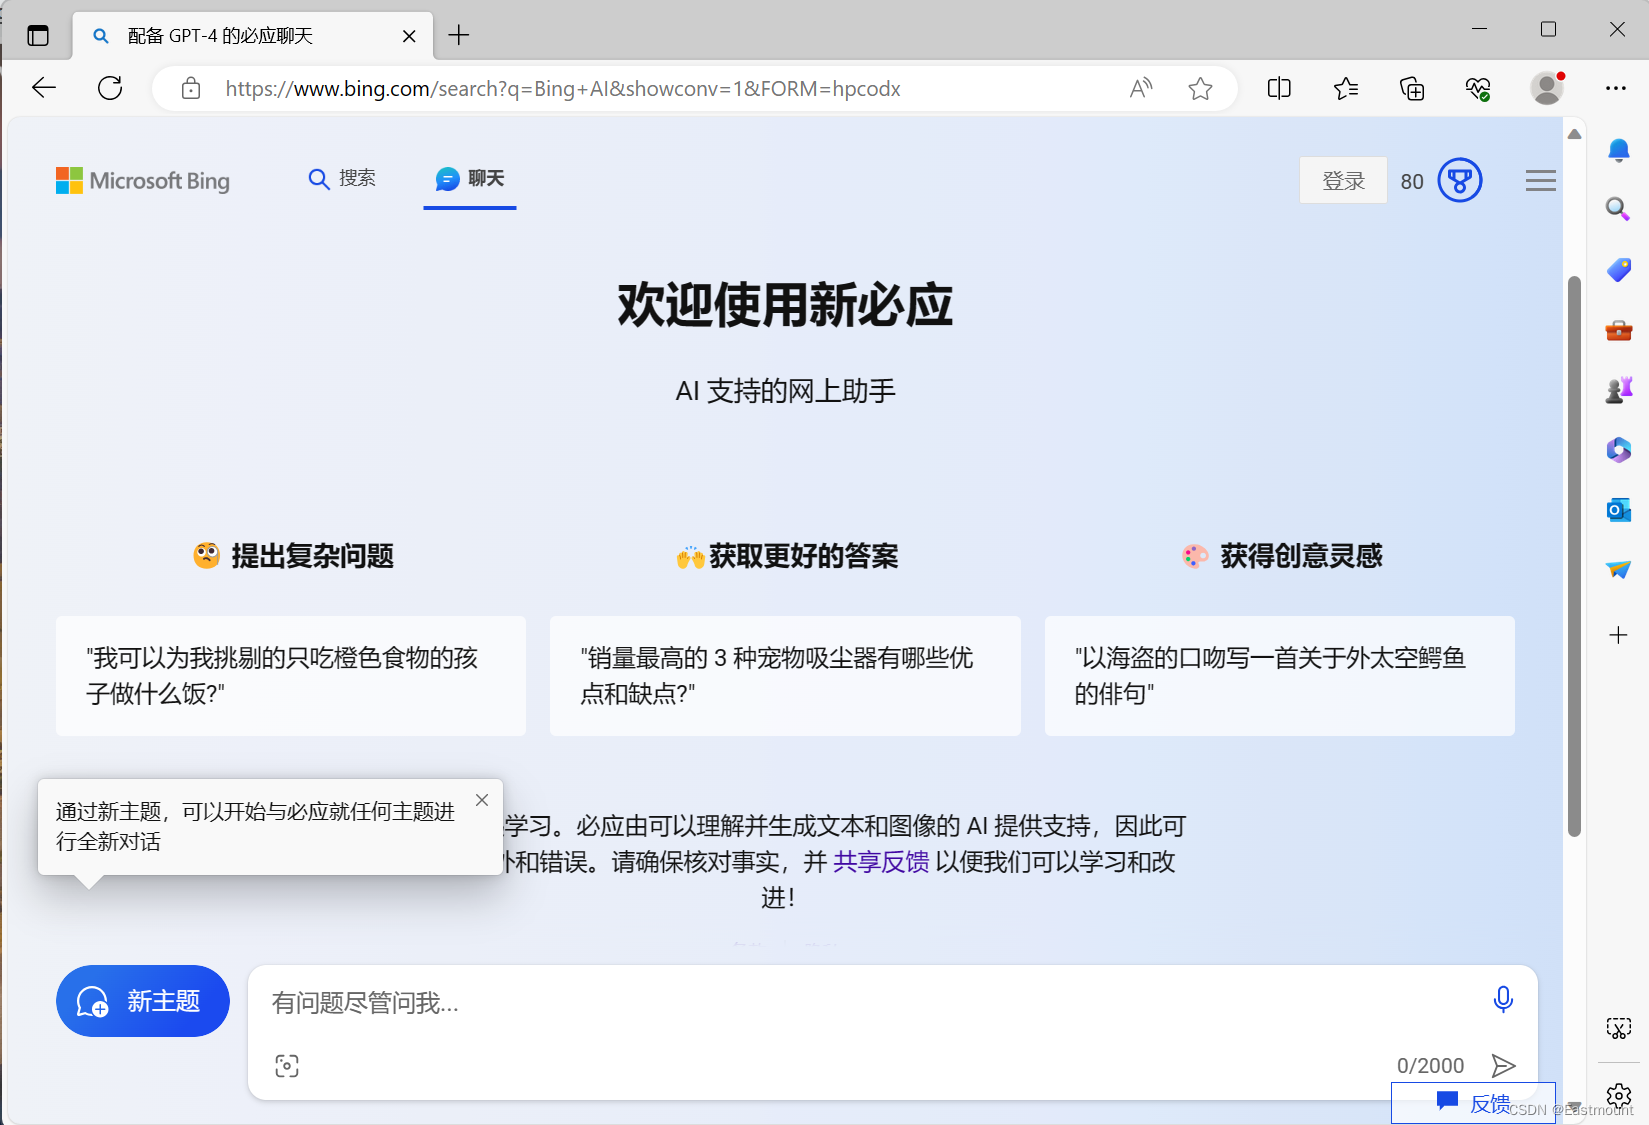
Task: Click the 0/2000 character counter
Action: pos(1430,1066)
